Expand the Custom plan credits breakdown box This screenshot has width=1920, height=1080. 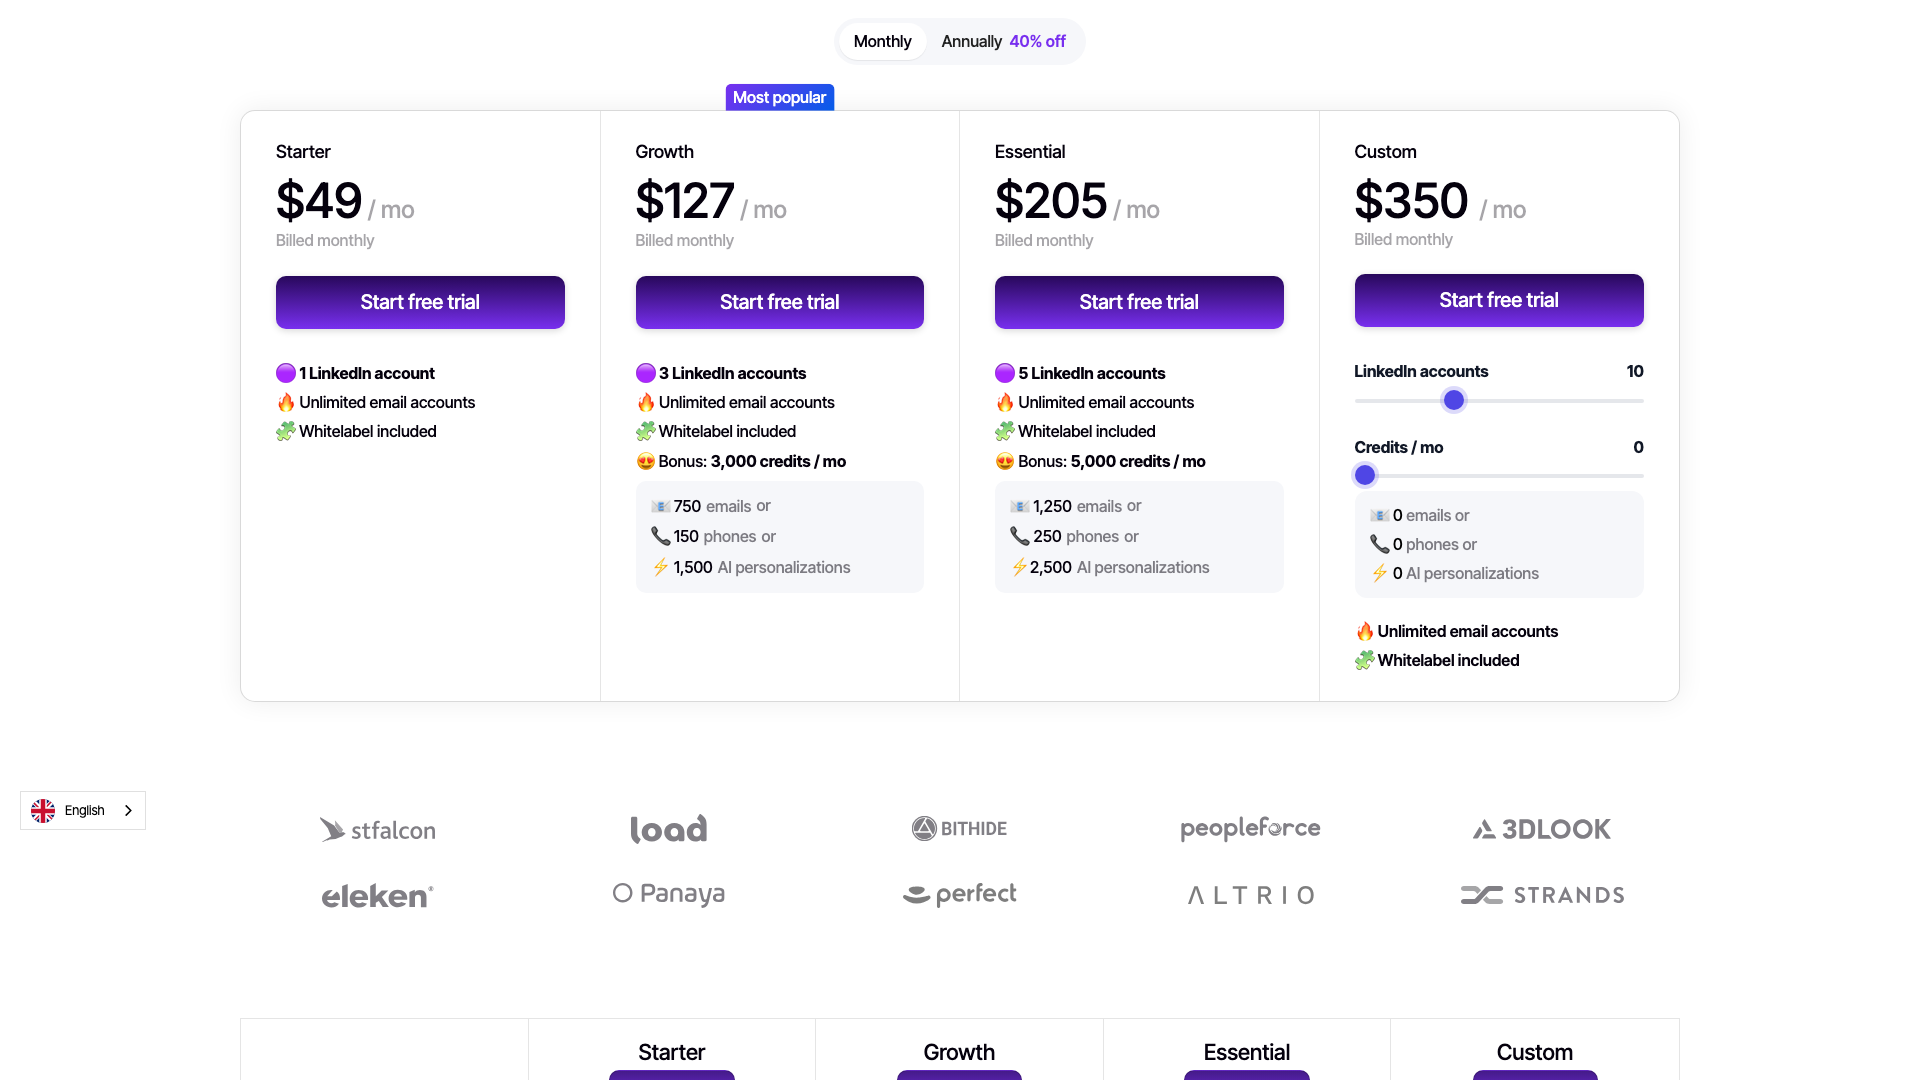(x=1498, y=544)
